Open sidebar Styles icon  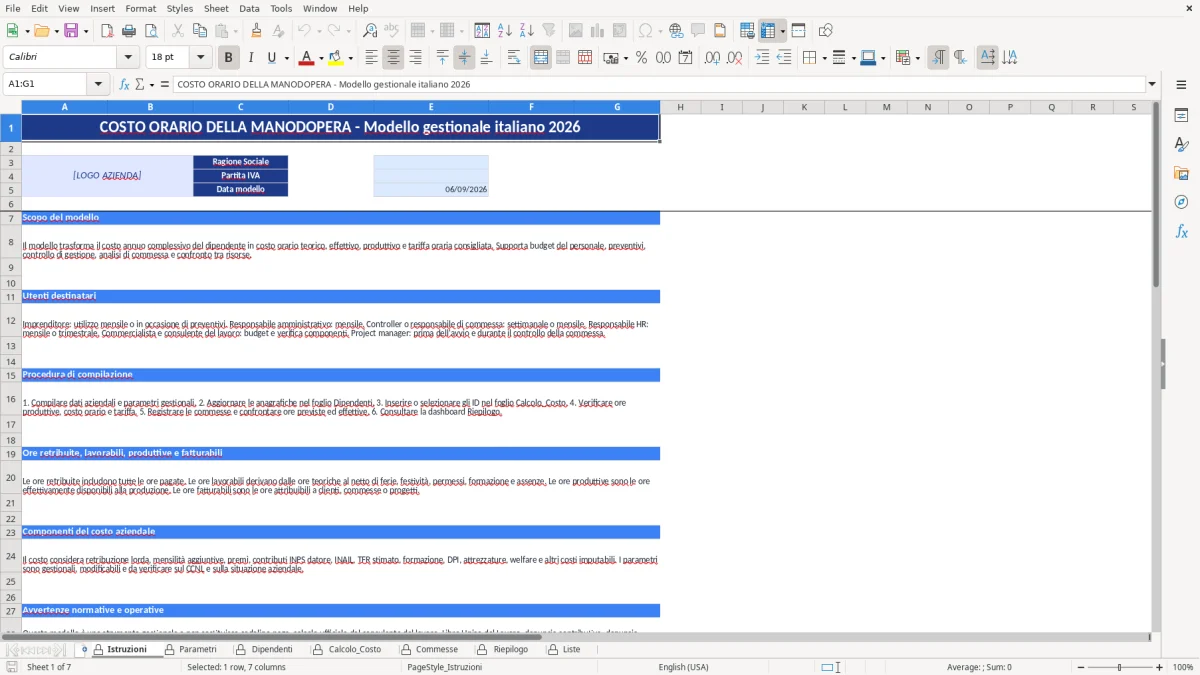(1181, 144)
